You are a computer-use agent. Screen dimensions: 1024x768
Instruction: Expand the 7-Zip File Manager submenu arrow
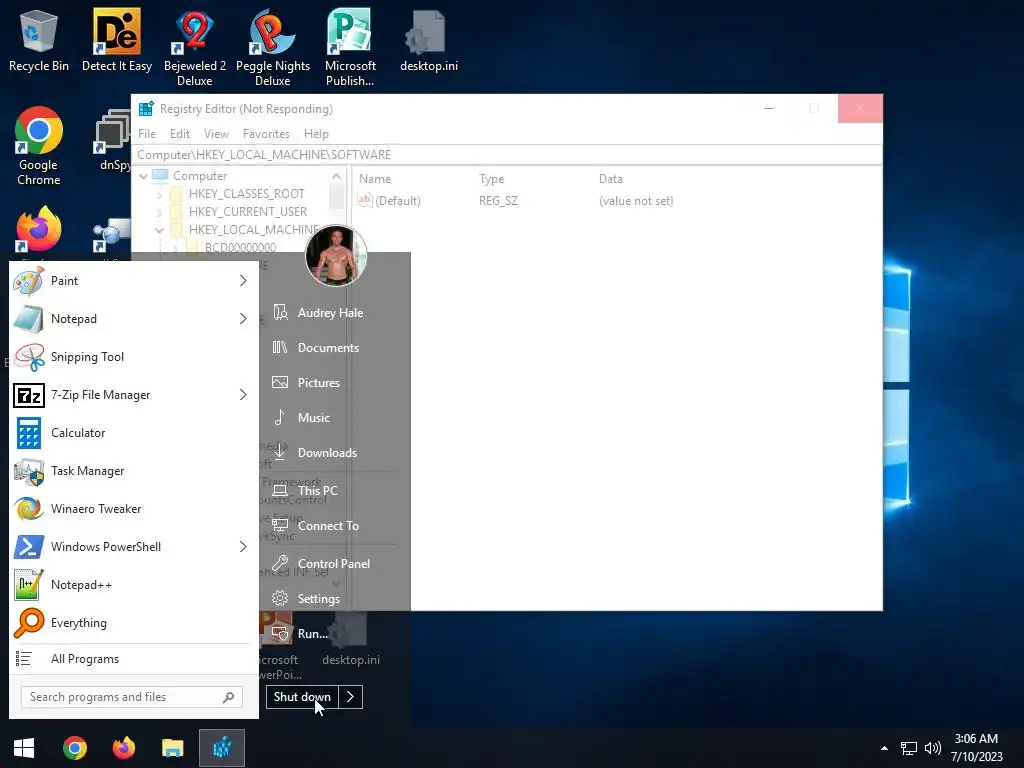243,394
